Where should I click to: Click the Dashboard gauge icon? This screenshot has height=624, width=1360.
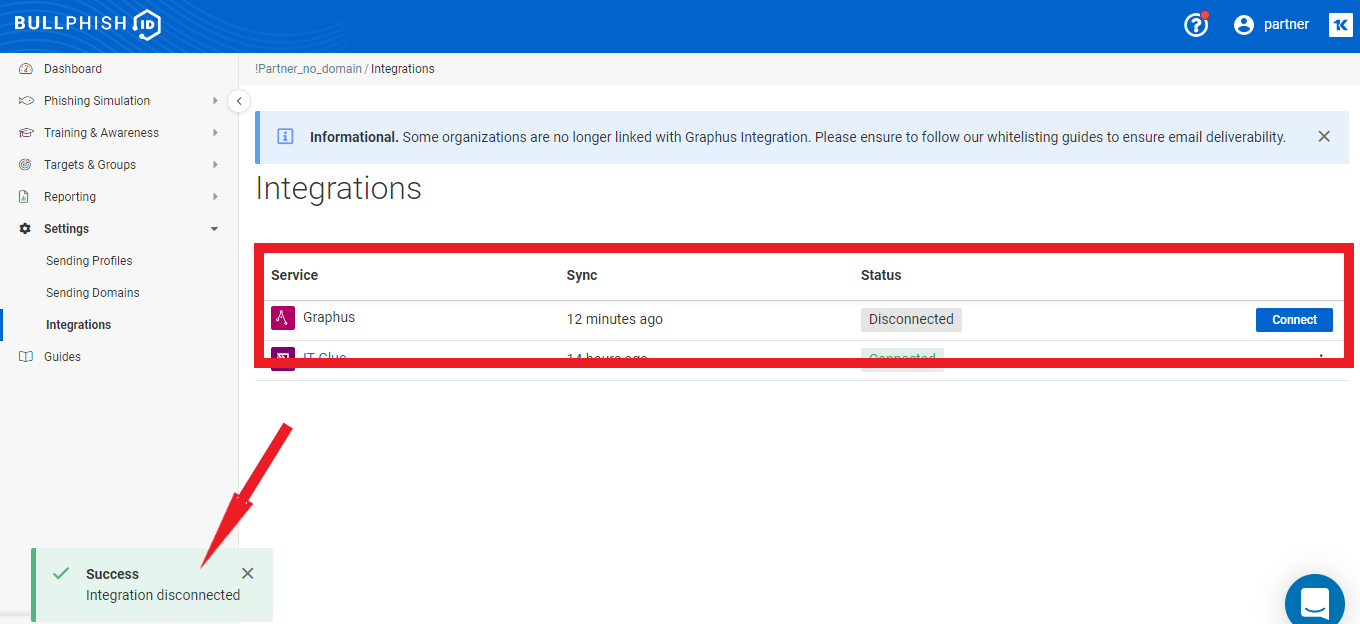pyautogui.click(x=26, y=69)
